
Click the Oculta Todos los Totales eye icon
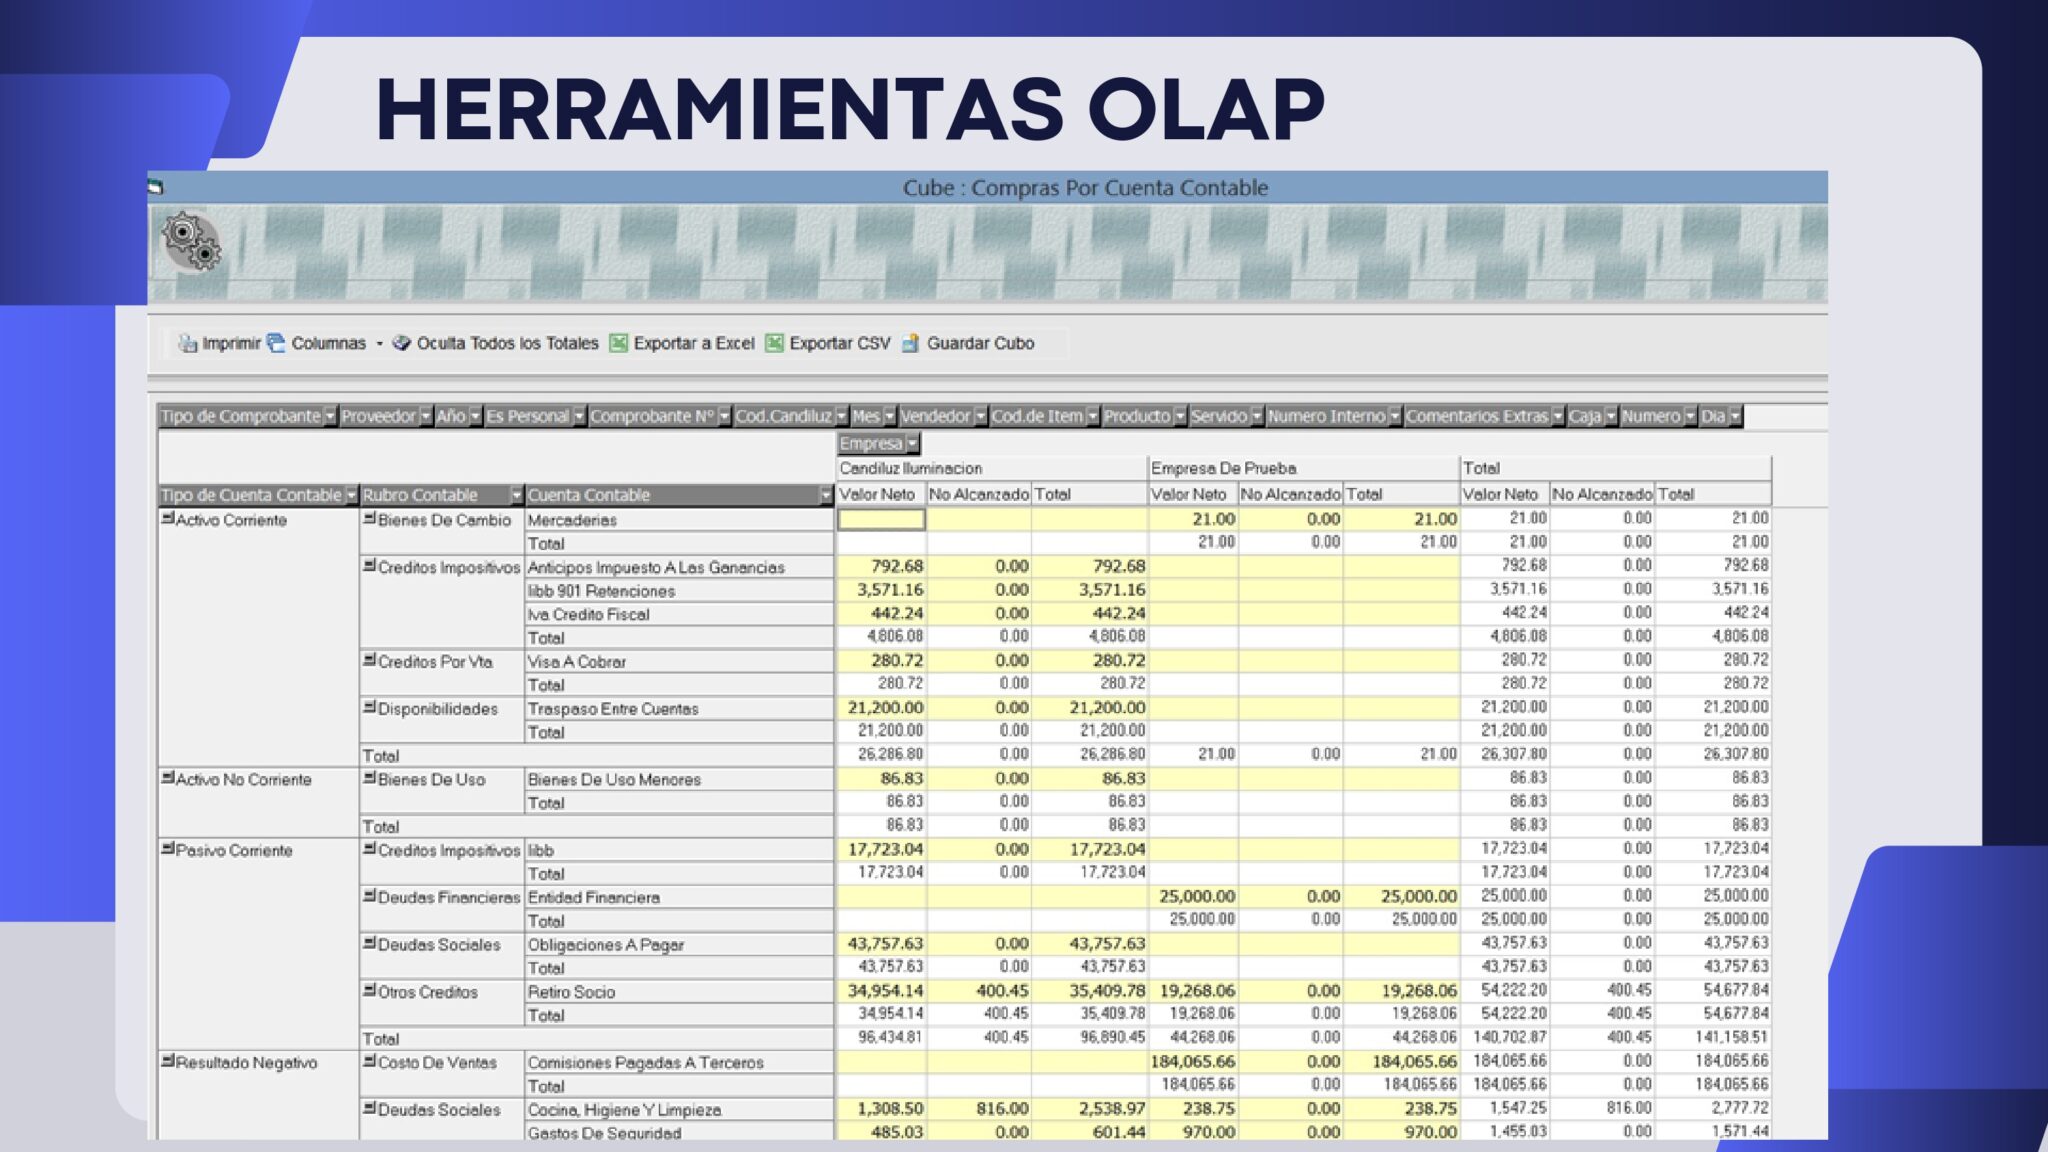pos(403,342)
